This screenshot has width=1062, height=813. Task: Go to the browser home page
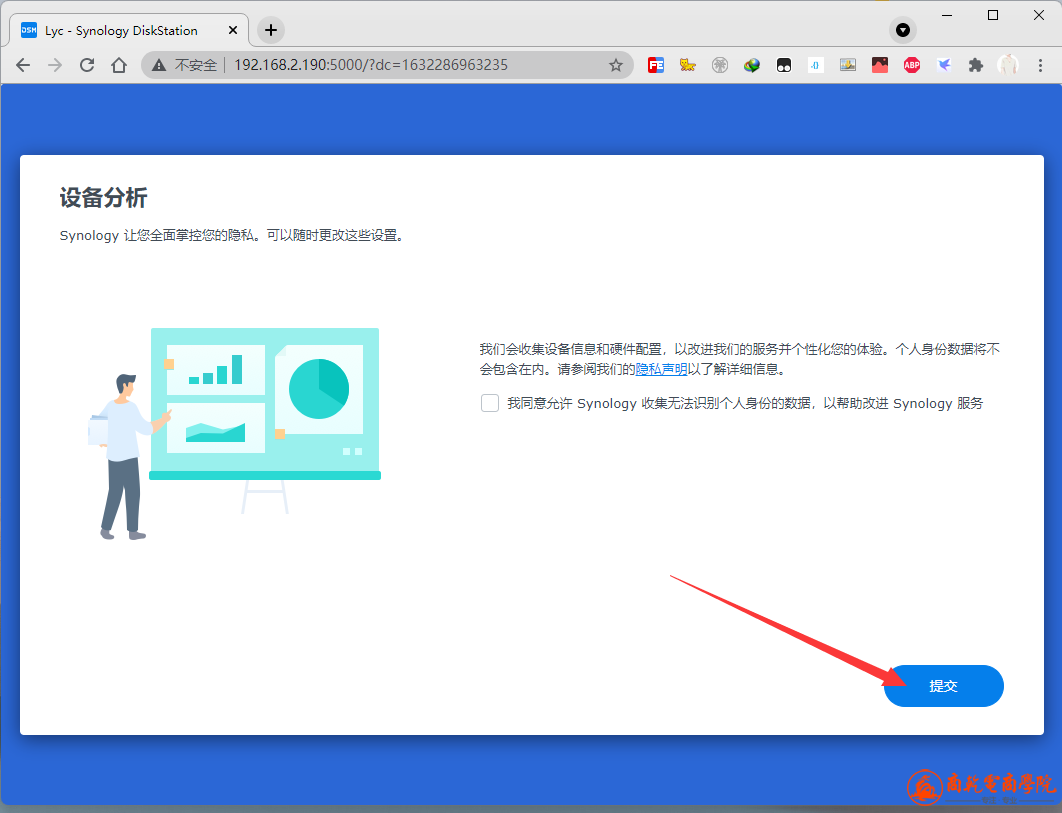[x=119, y=65]
